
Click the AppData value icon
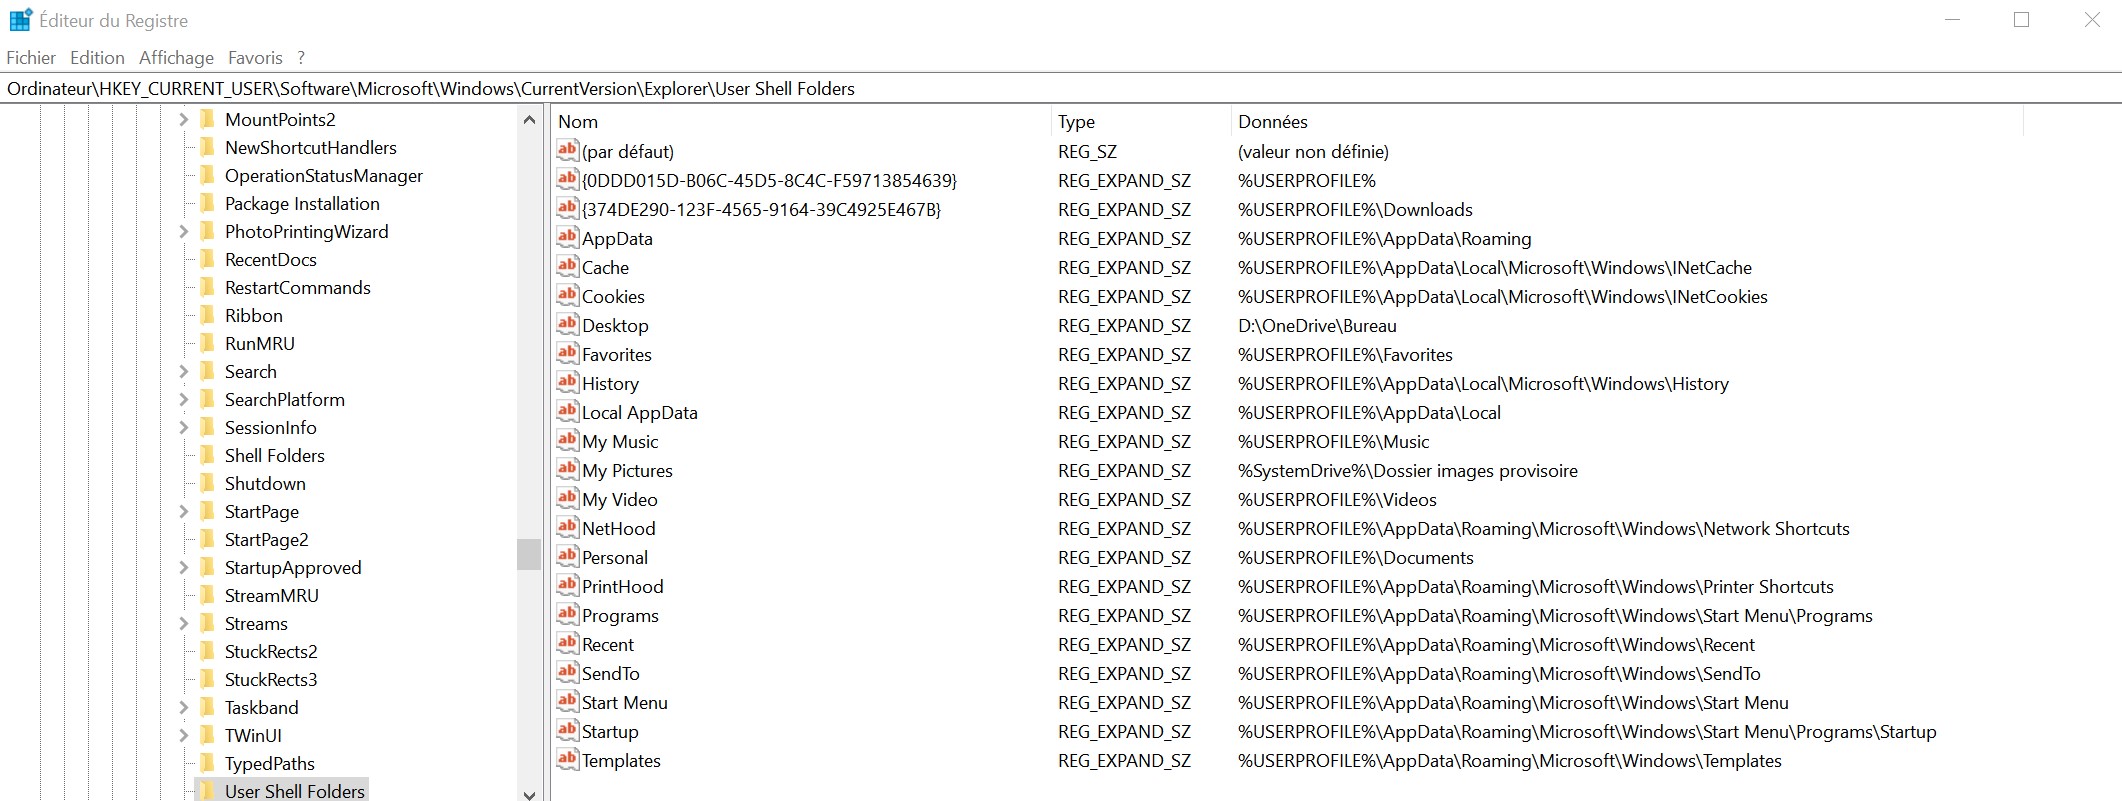point(568,238)
